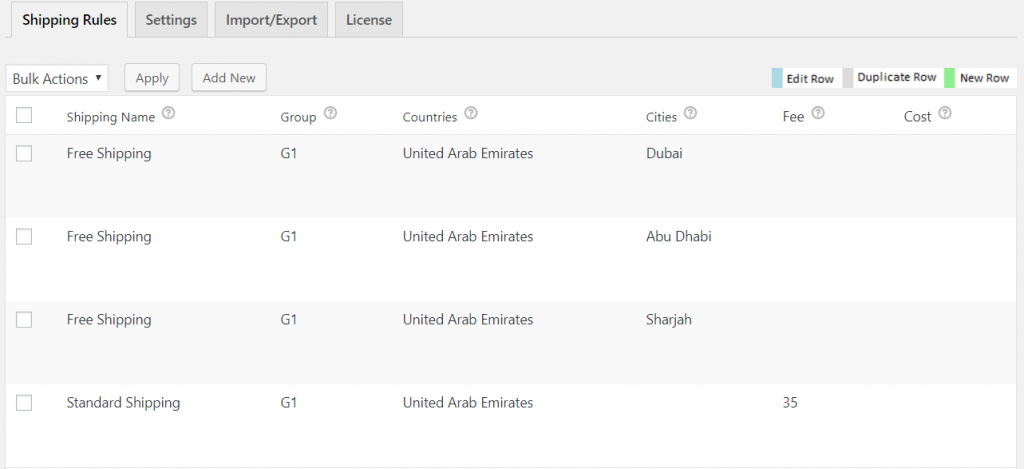Image resolution: width=1024 pixels, height=469 pixels.
Task: Switch to the Settings tab
Action: coord(171,20)
